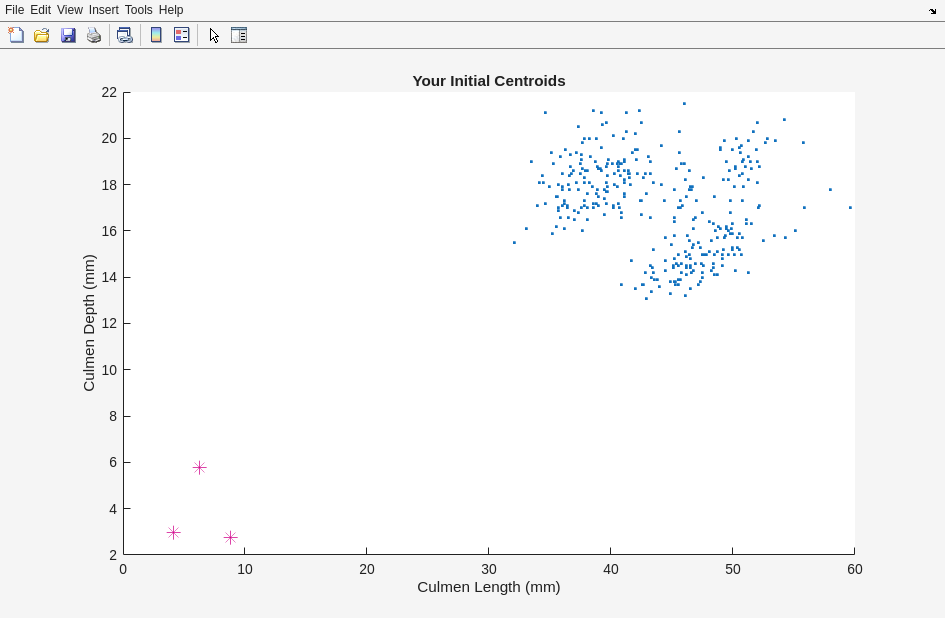Save the figure using the floppy disk icon
The width and height of the screenshot is (945, 618).
click(x=68, y=35)
